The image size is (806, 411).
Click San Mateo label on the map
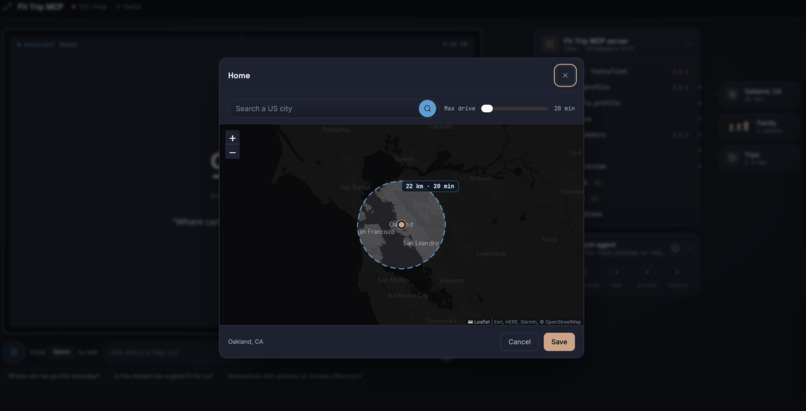coord(393,280)
